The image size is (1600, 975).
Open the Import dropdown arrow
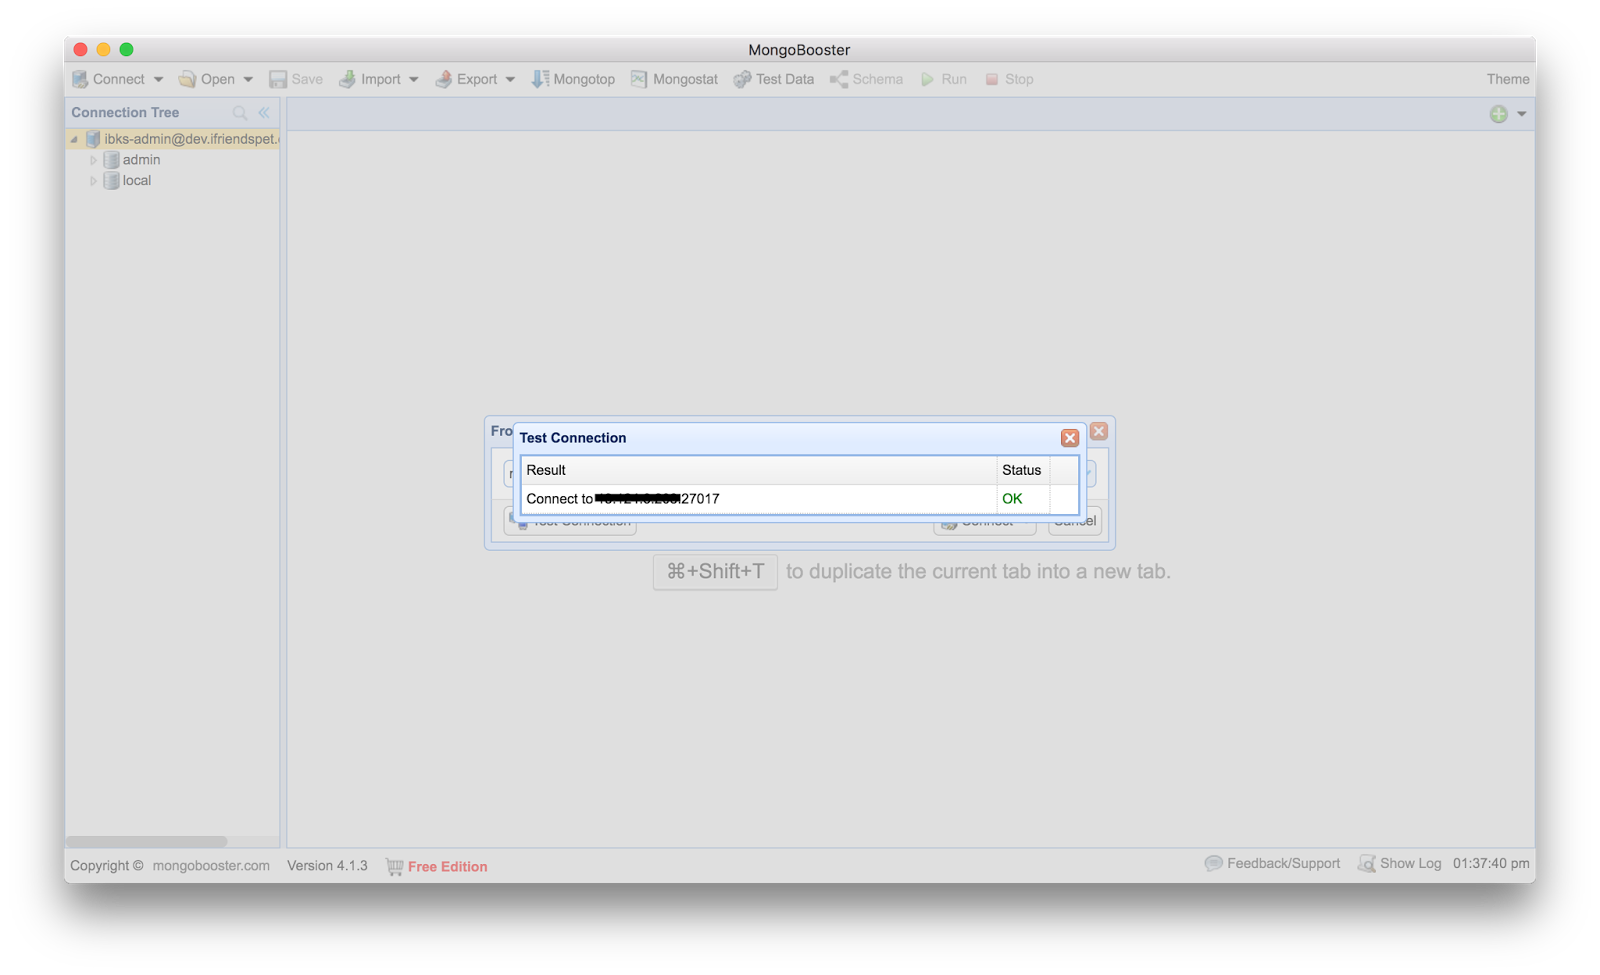(x=413, y=80)
